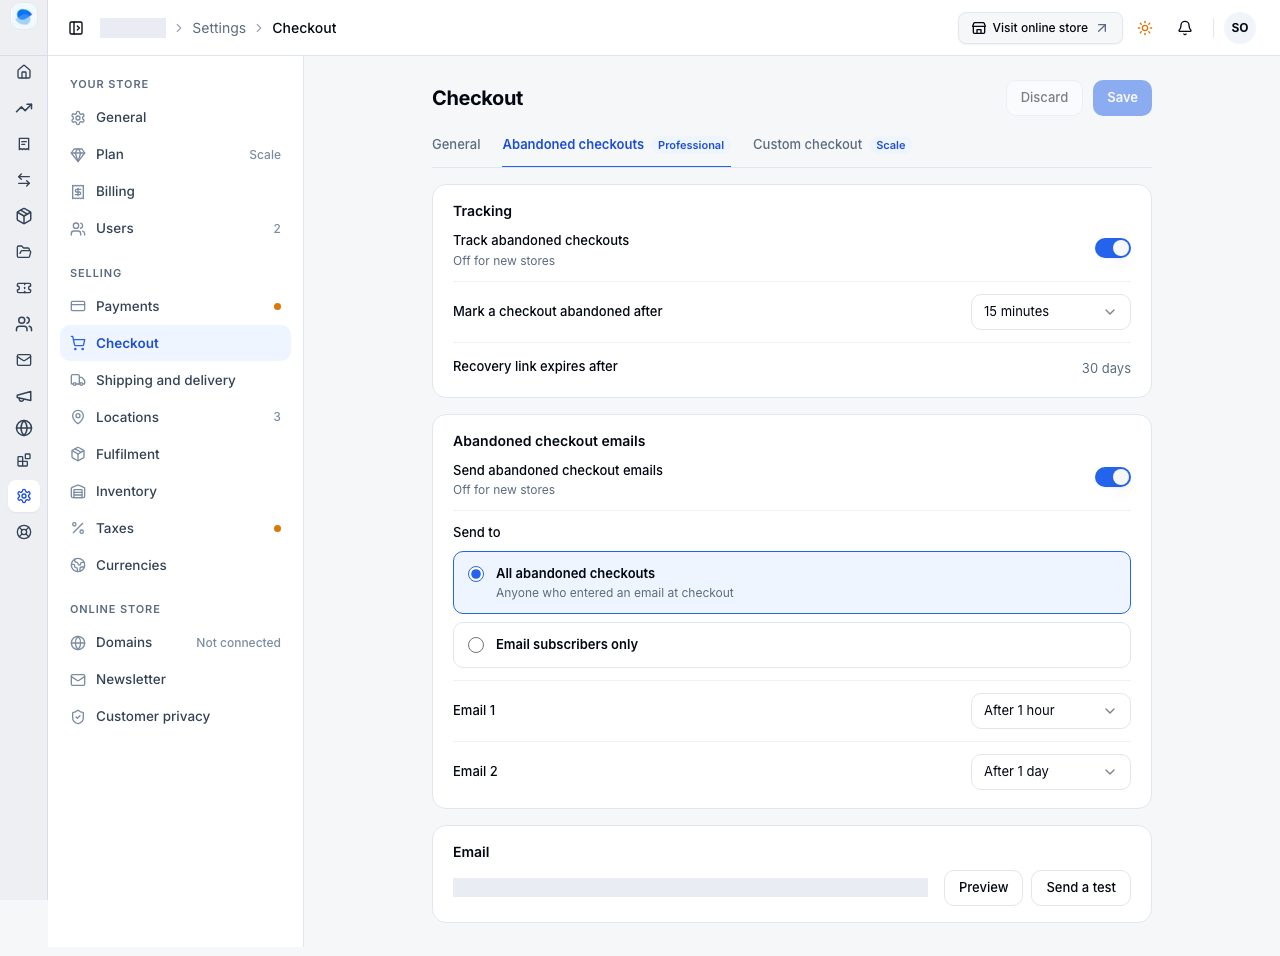Image resolution: width=1280 pixels, height=956 pixels.
Task: Open the megaphone marketing icon
Action: point(24,396)
